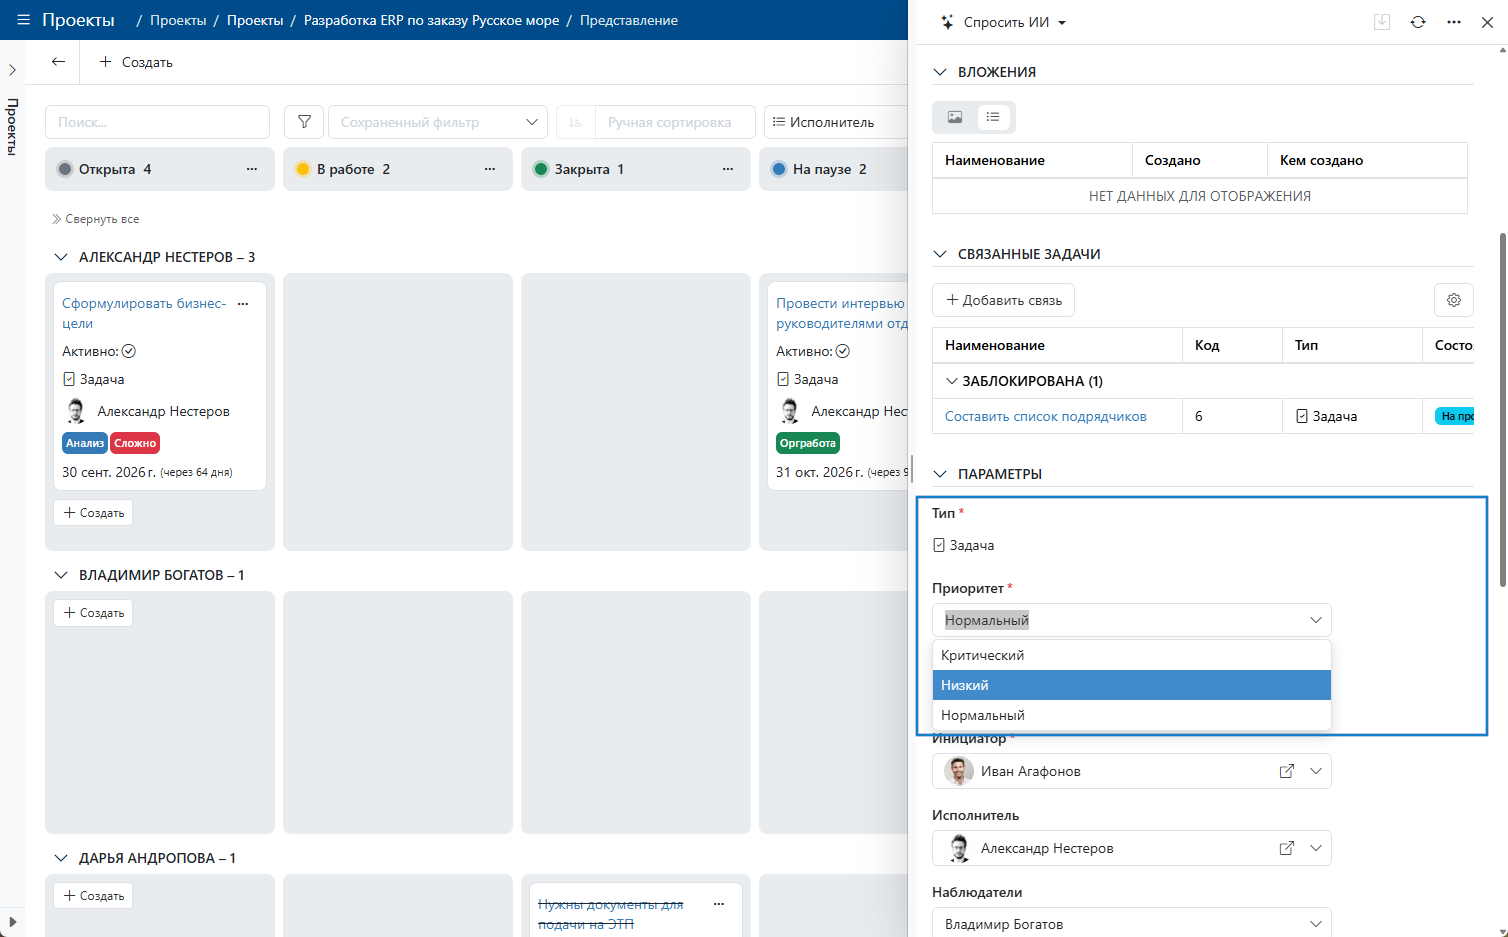Viewport: 1508px width, 937px height.
Task: Click the play triangle at bottom left
Action: [x=12, y=921]
